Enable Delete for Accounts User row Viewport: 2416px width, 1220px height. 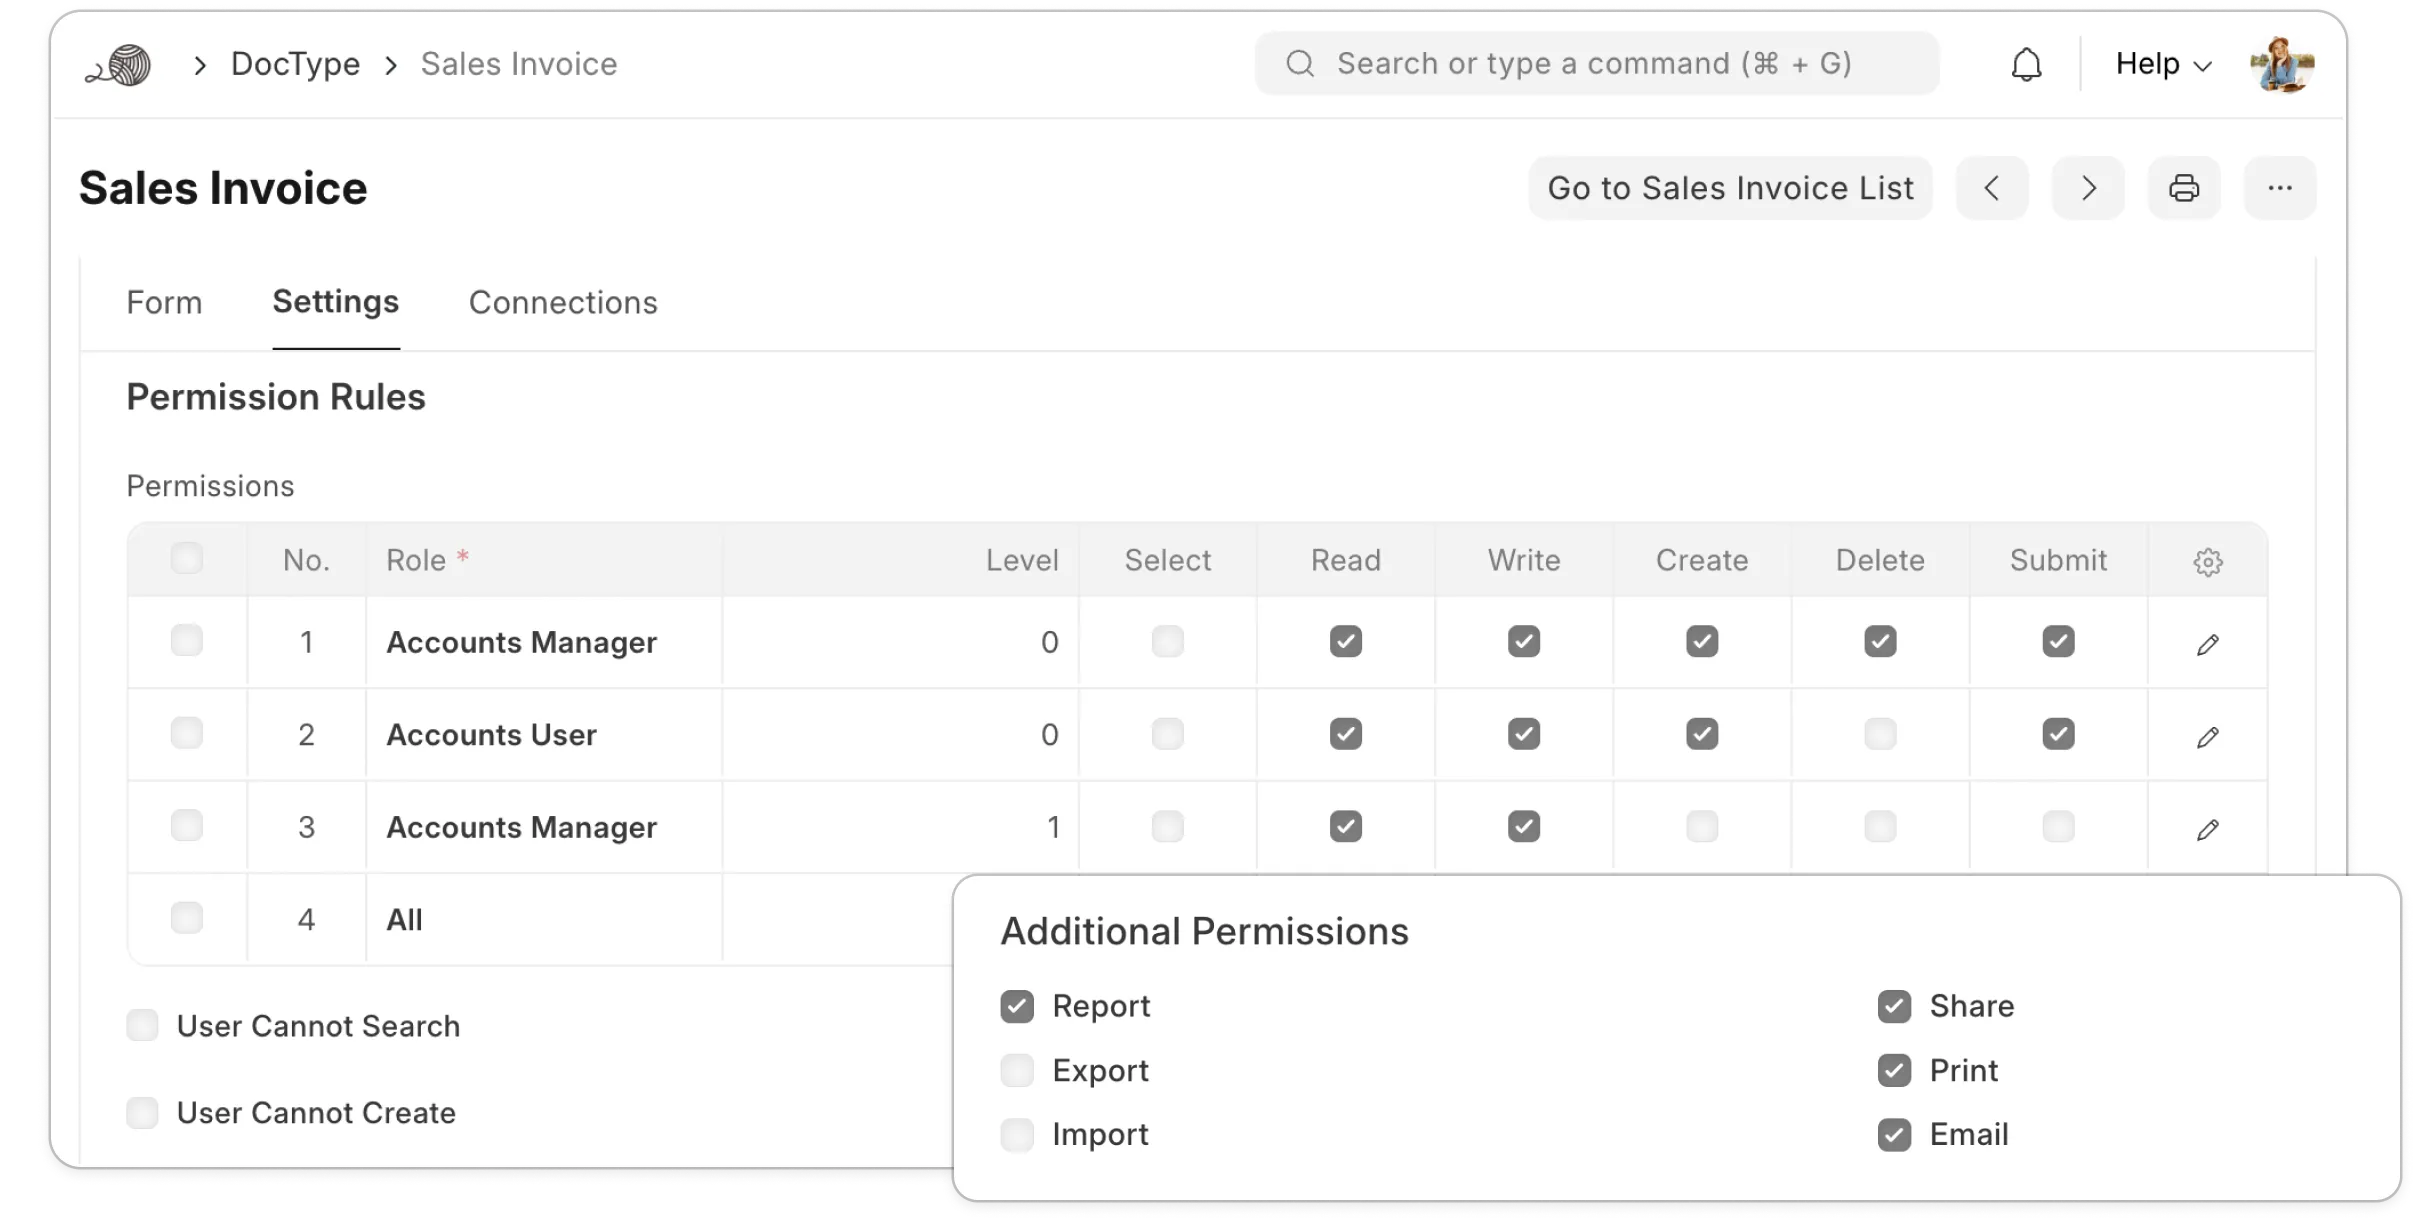tap(1880, 735)
